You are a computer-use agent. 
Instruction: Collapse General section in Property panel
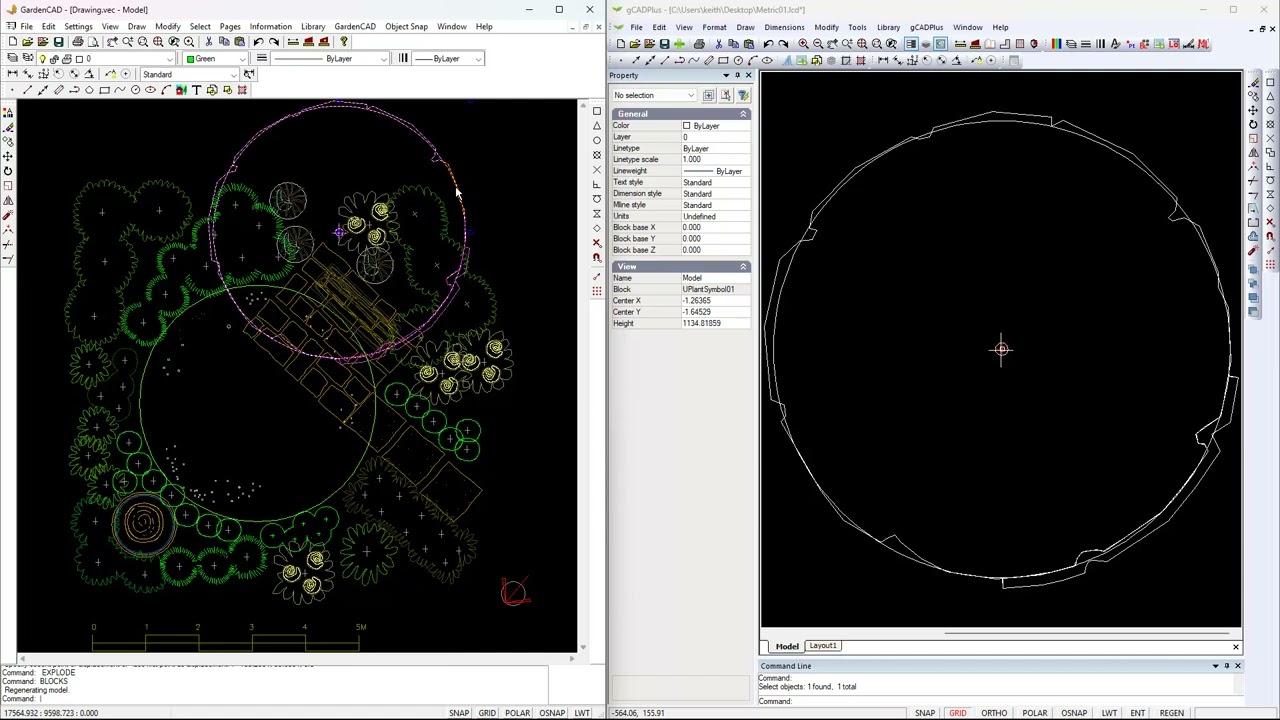(x=743, y=114)
